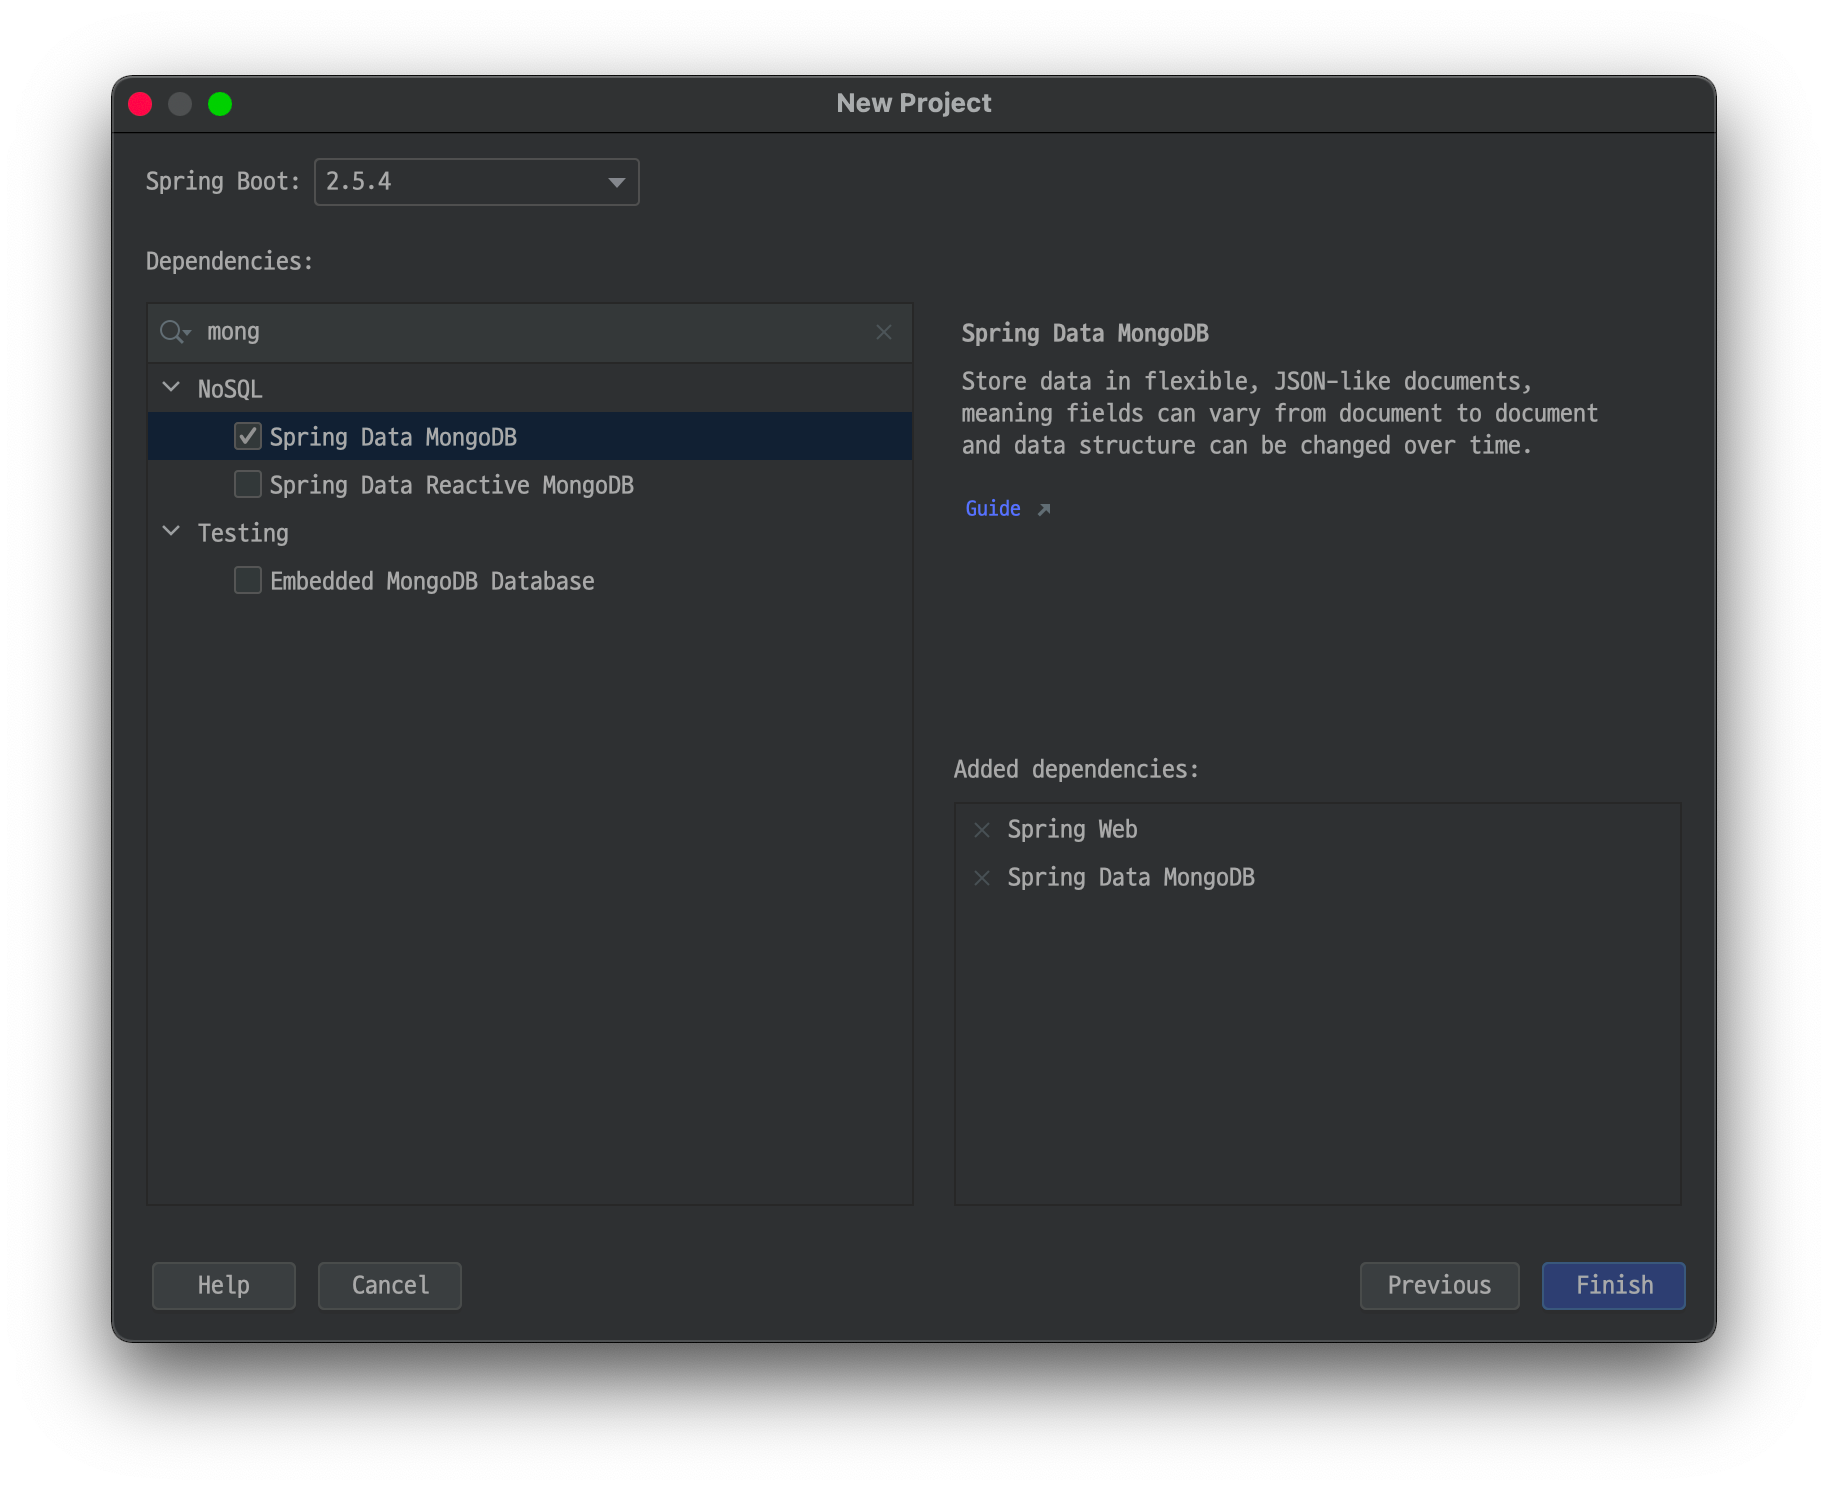Viewport: 1828px width, 1490px height.
Task: Collapse the NoSQL category
Action: tap(171, 387)
